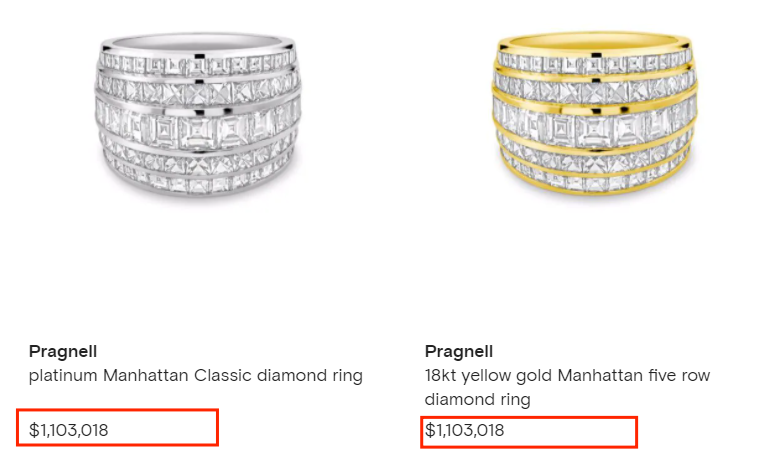The height and width of the screenshot is (464, 783).
Task: Open platinum Manhattan Classic diamond ring title
Action: pos(195,376)
